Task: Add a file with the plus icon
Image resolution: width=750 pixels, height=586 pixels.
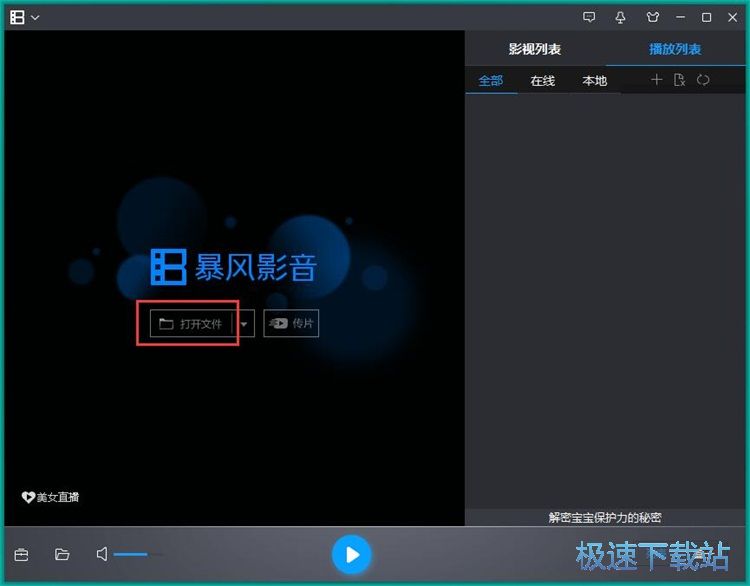Action: [656, 79]
